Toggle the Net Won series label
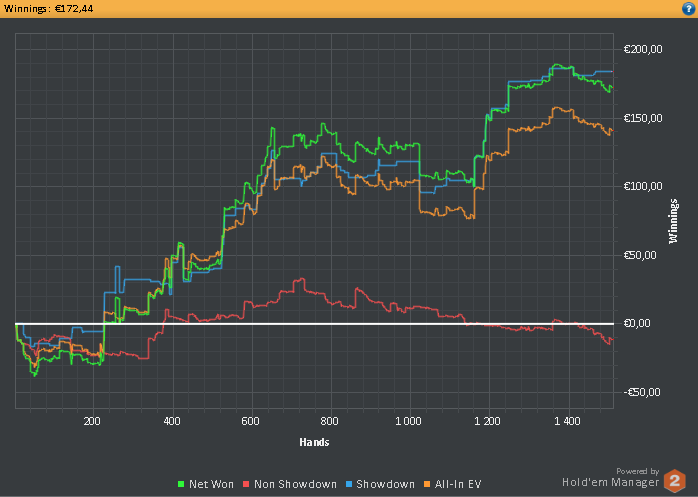698x497 pixels. point(210,485)
